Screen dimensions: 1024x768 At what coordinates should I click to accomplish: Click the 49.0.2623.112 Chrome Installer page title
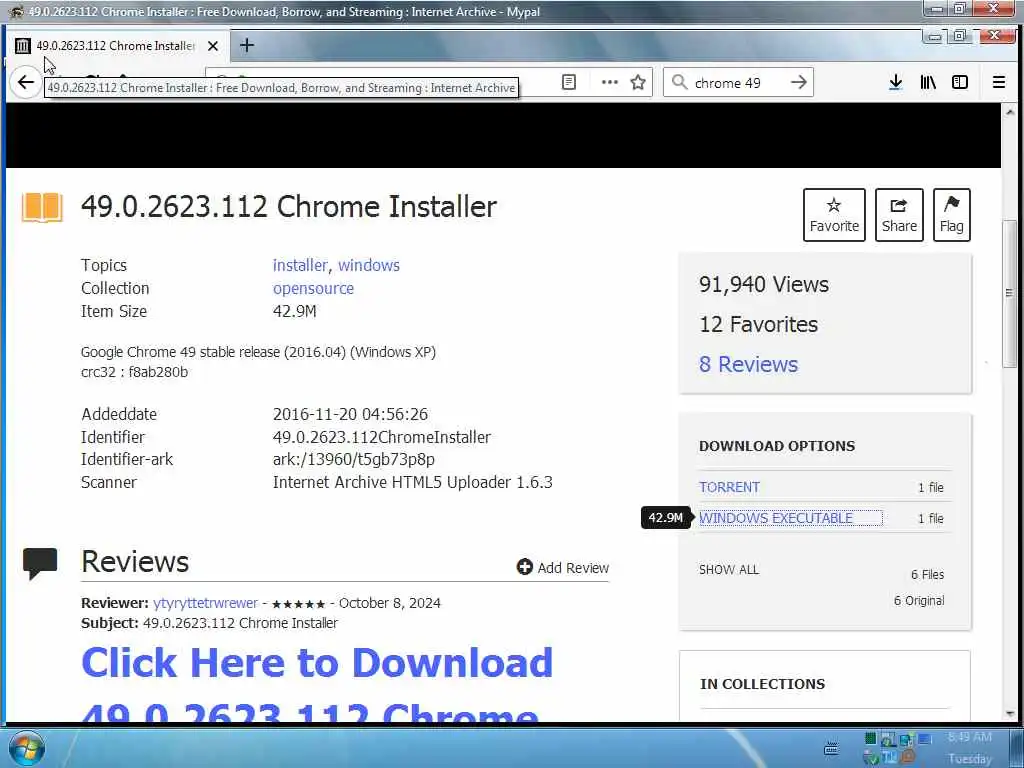(289, 206)
